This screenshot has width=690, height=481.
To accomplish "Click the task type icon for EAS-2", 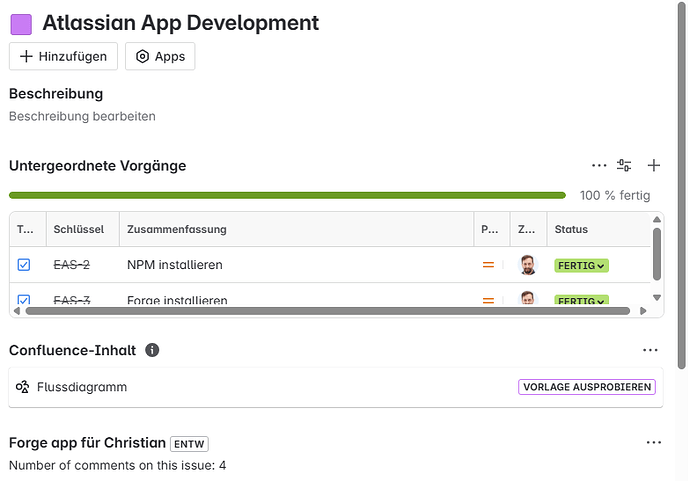I will point(24,265).
